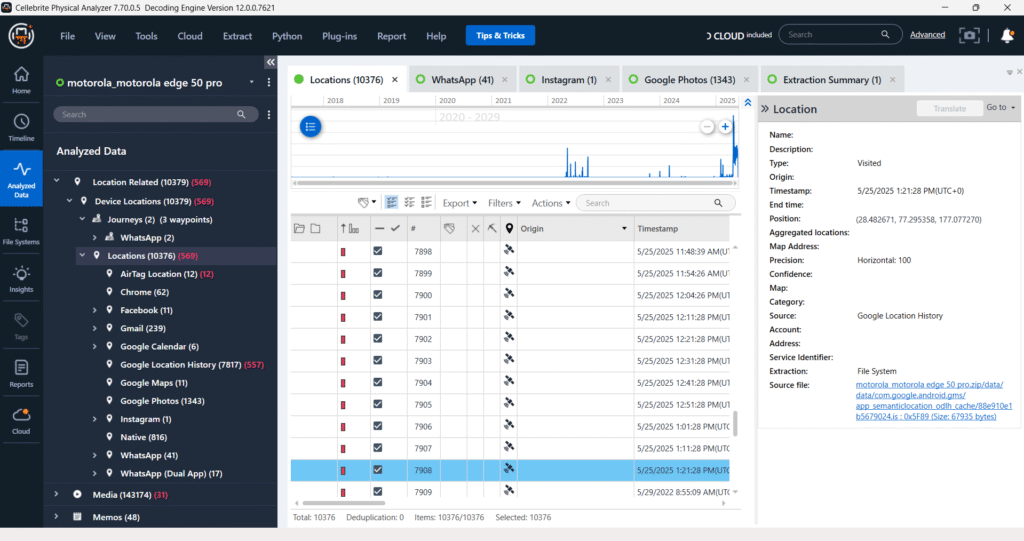Close the Locations (10376) tab

pyautogui.click(x=394, y=80)
